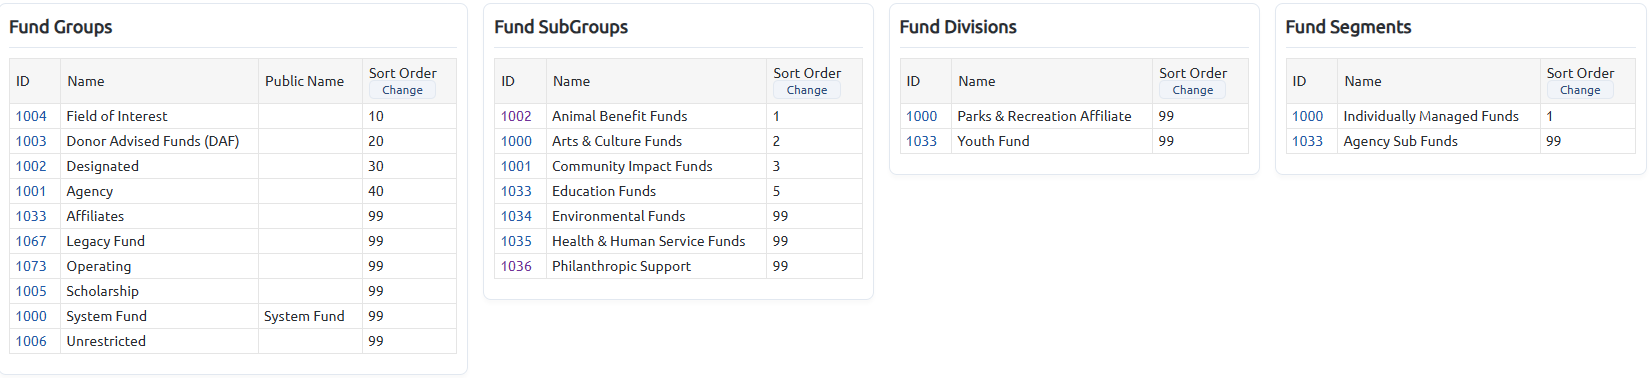The image size is (1649, 378).
Task: Click Change button under Fund Divisions Sort Order
Action: coord(1193,90)
